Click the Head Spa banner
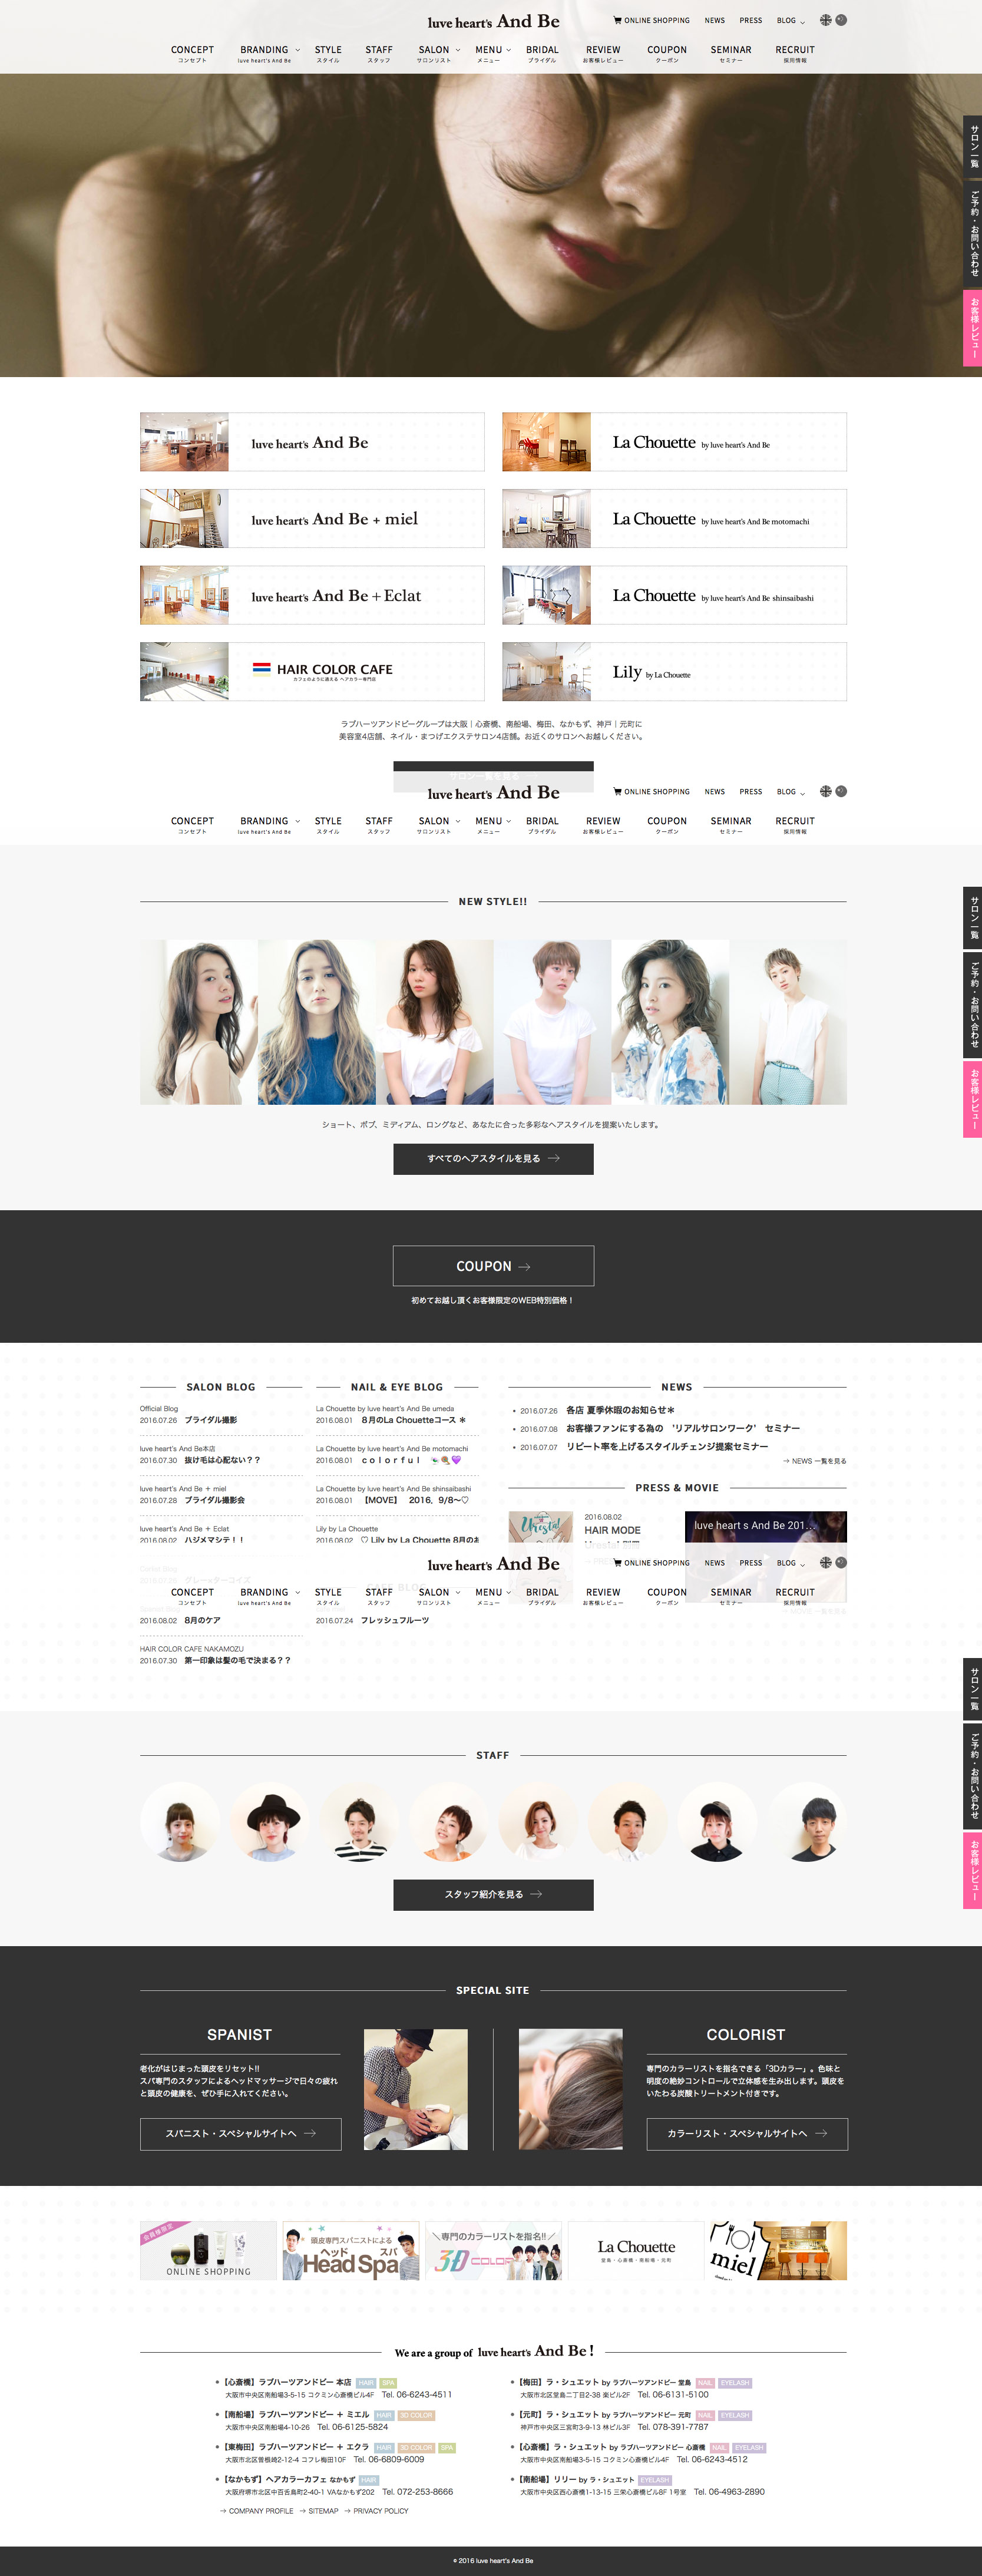This screenshot has height=2576, width=982. tap(350, 2250)
